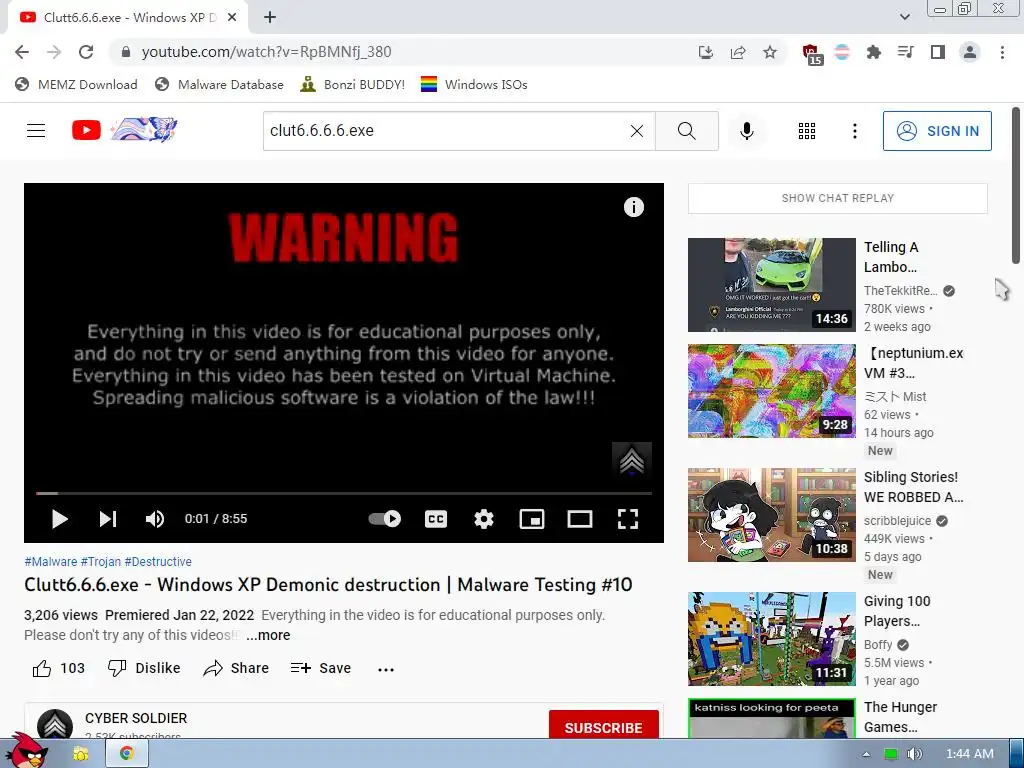Viewport: 1024px width, 768px height.
Task: Open the tab search dropdown arrow
Action: pos(904,17)
